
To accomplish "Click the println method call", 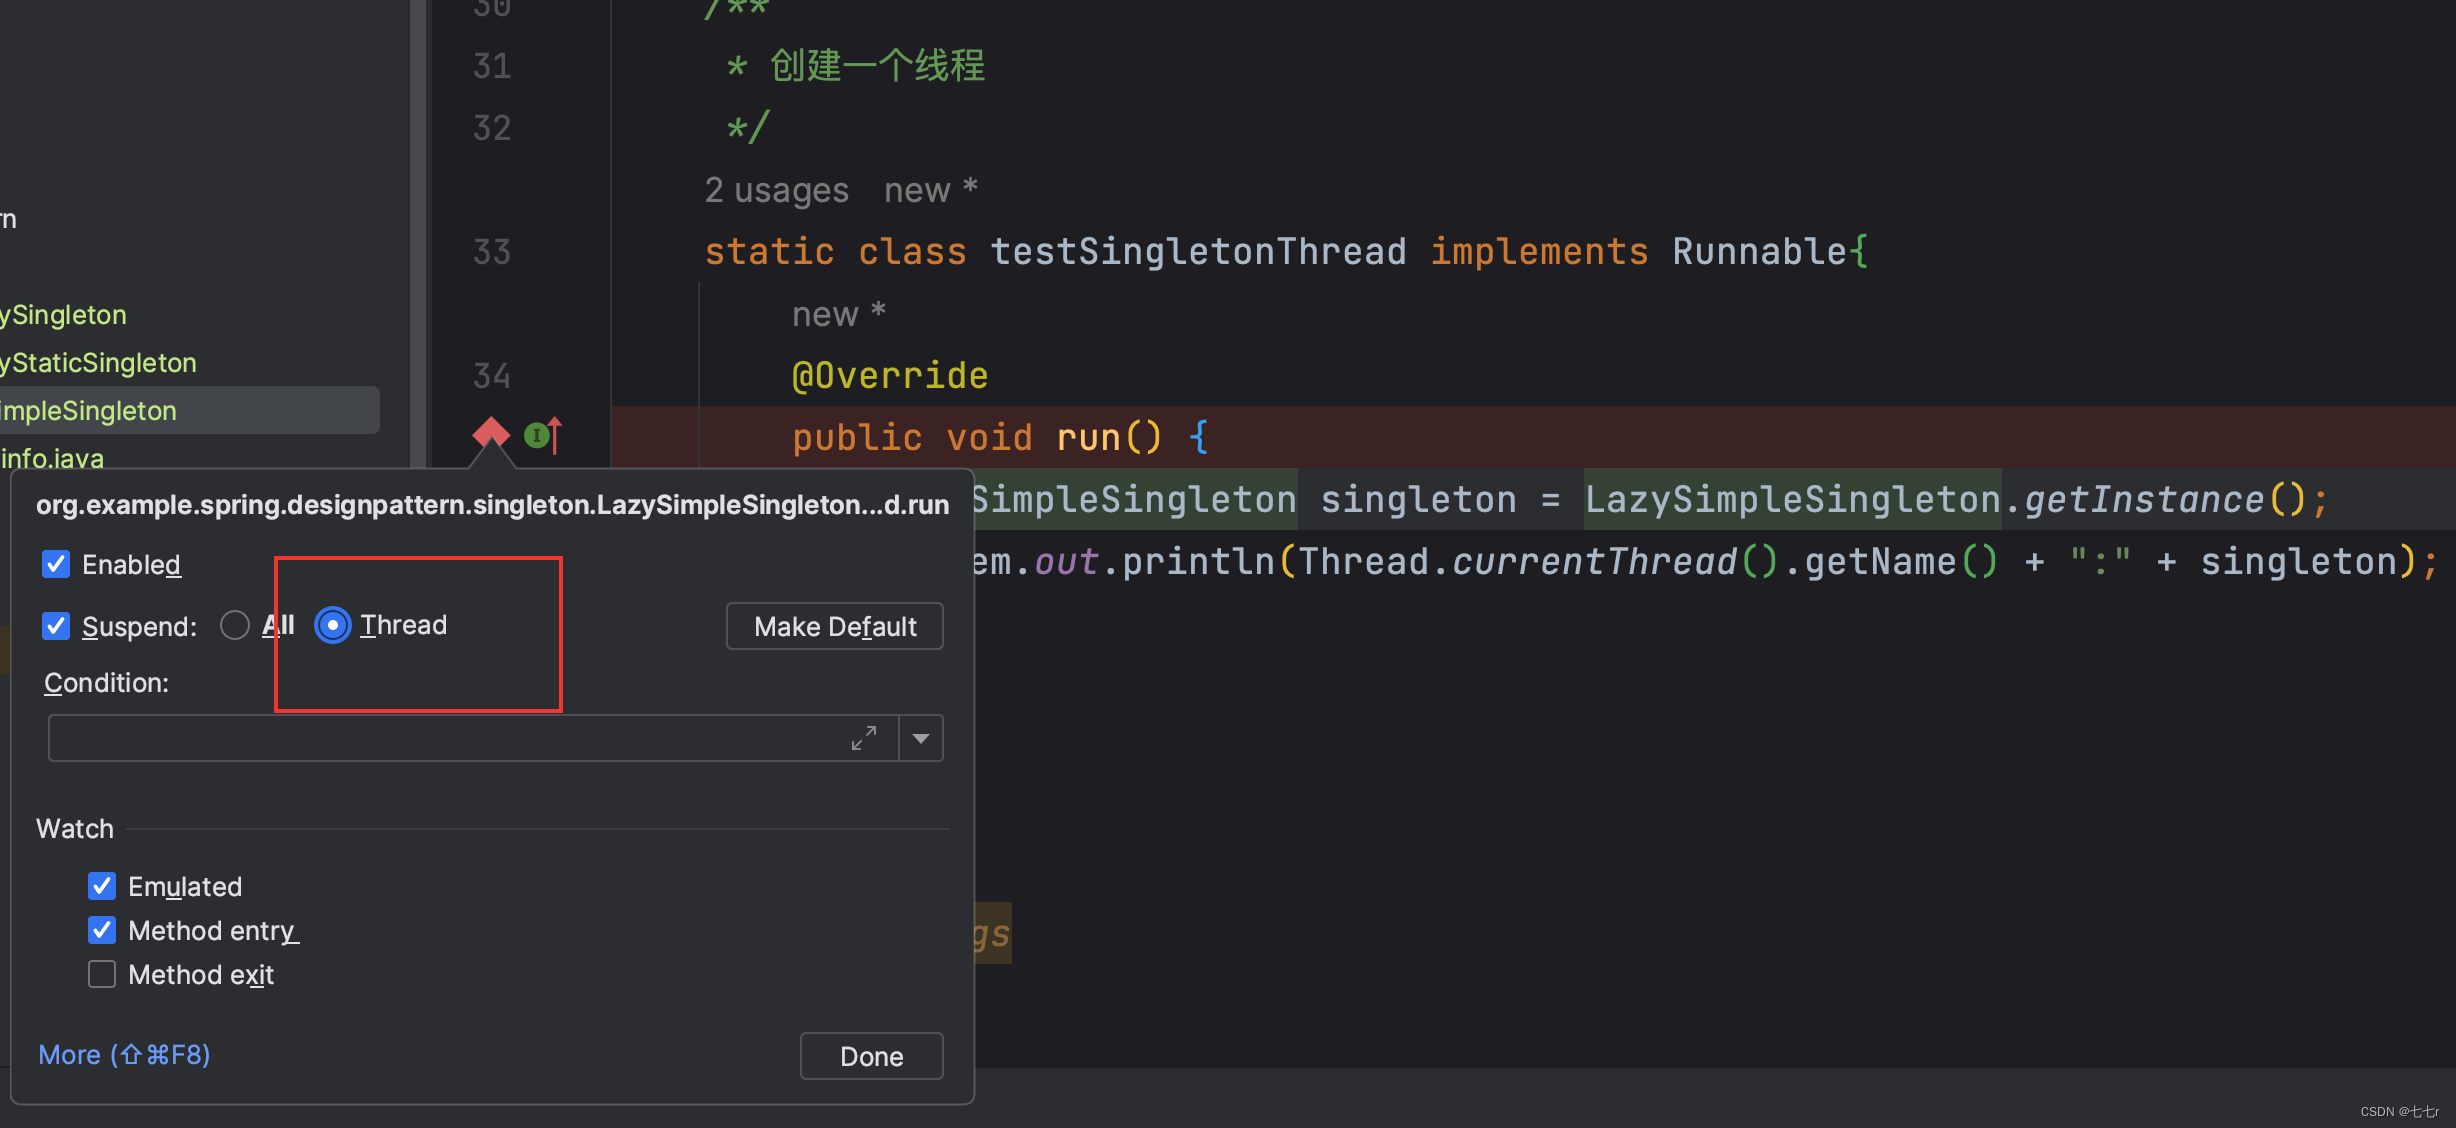I will tap(1198, 562).
